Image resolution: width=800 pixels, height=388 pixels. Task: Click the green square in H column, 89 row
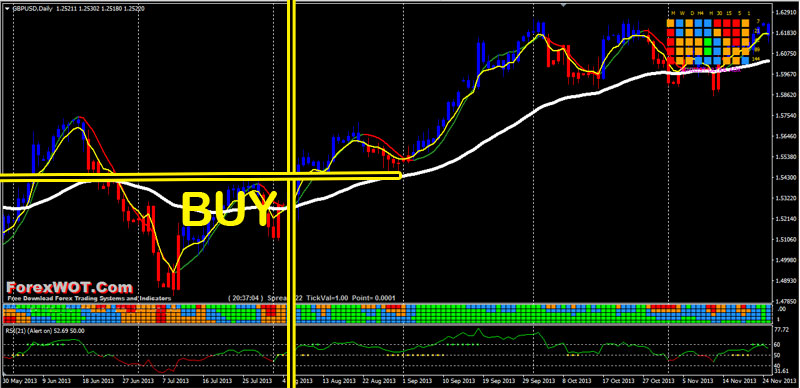[708, 51]
